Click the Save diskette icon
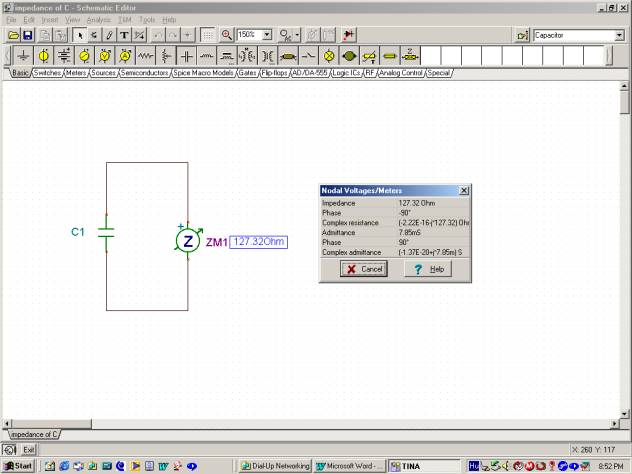 coord(28,34)
